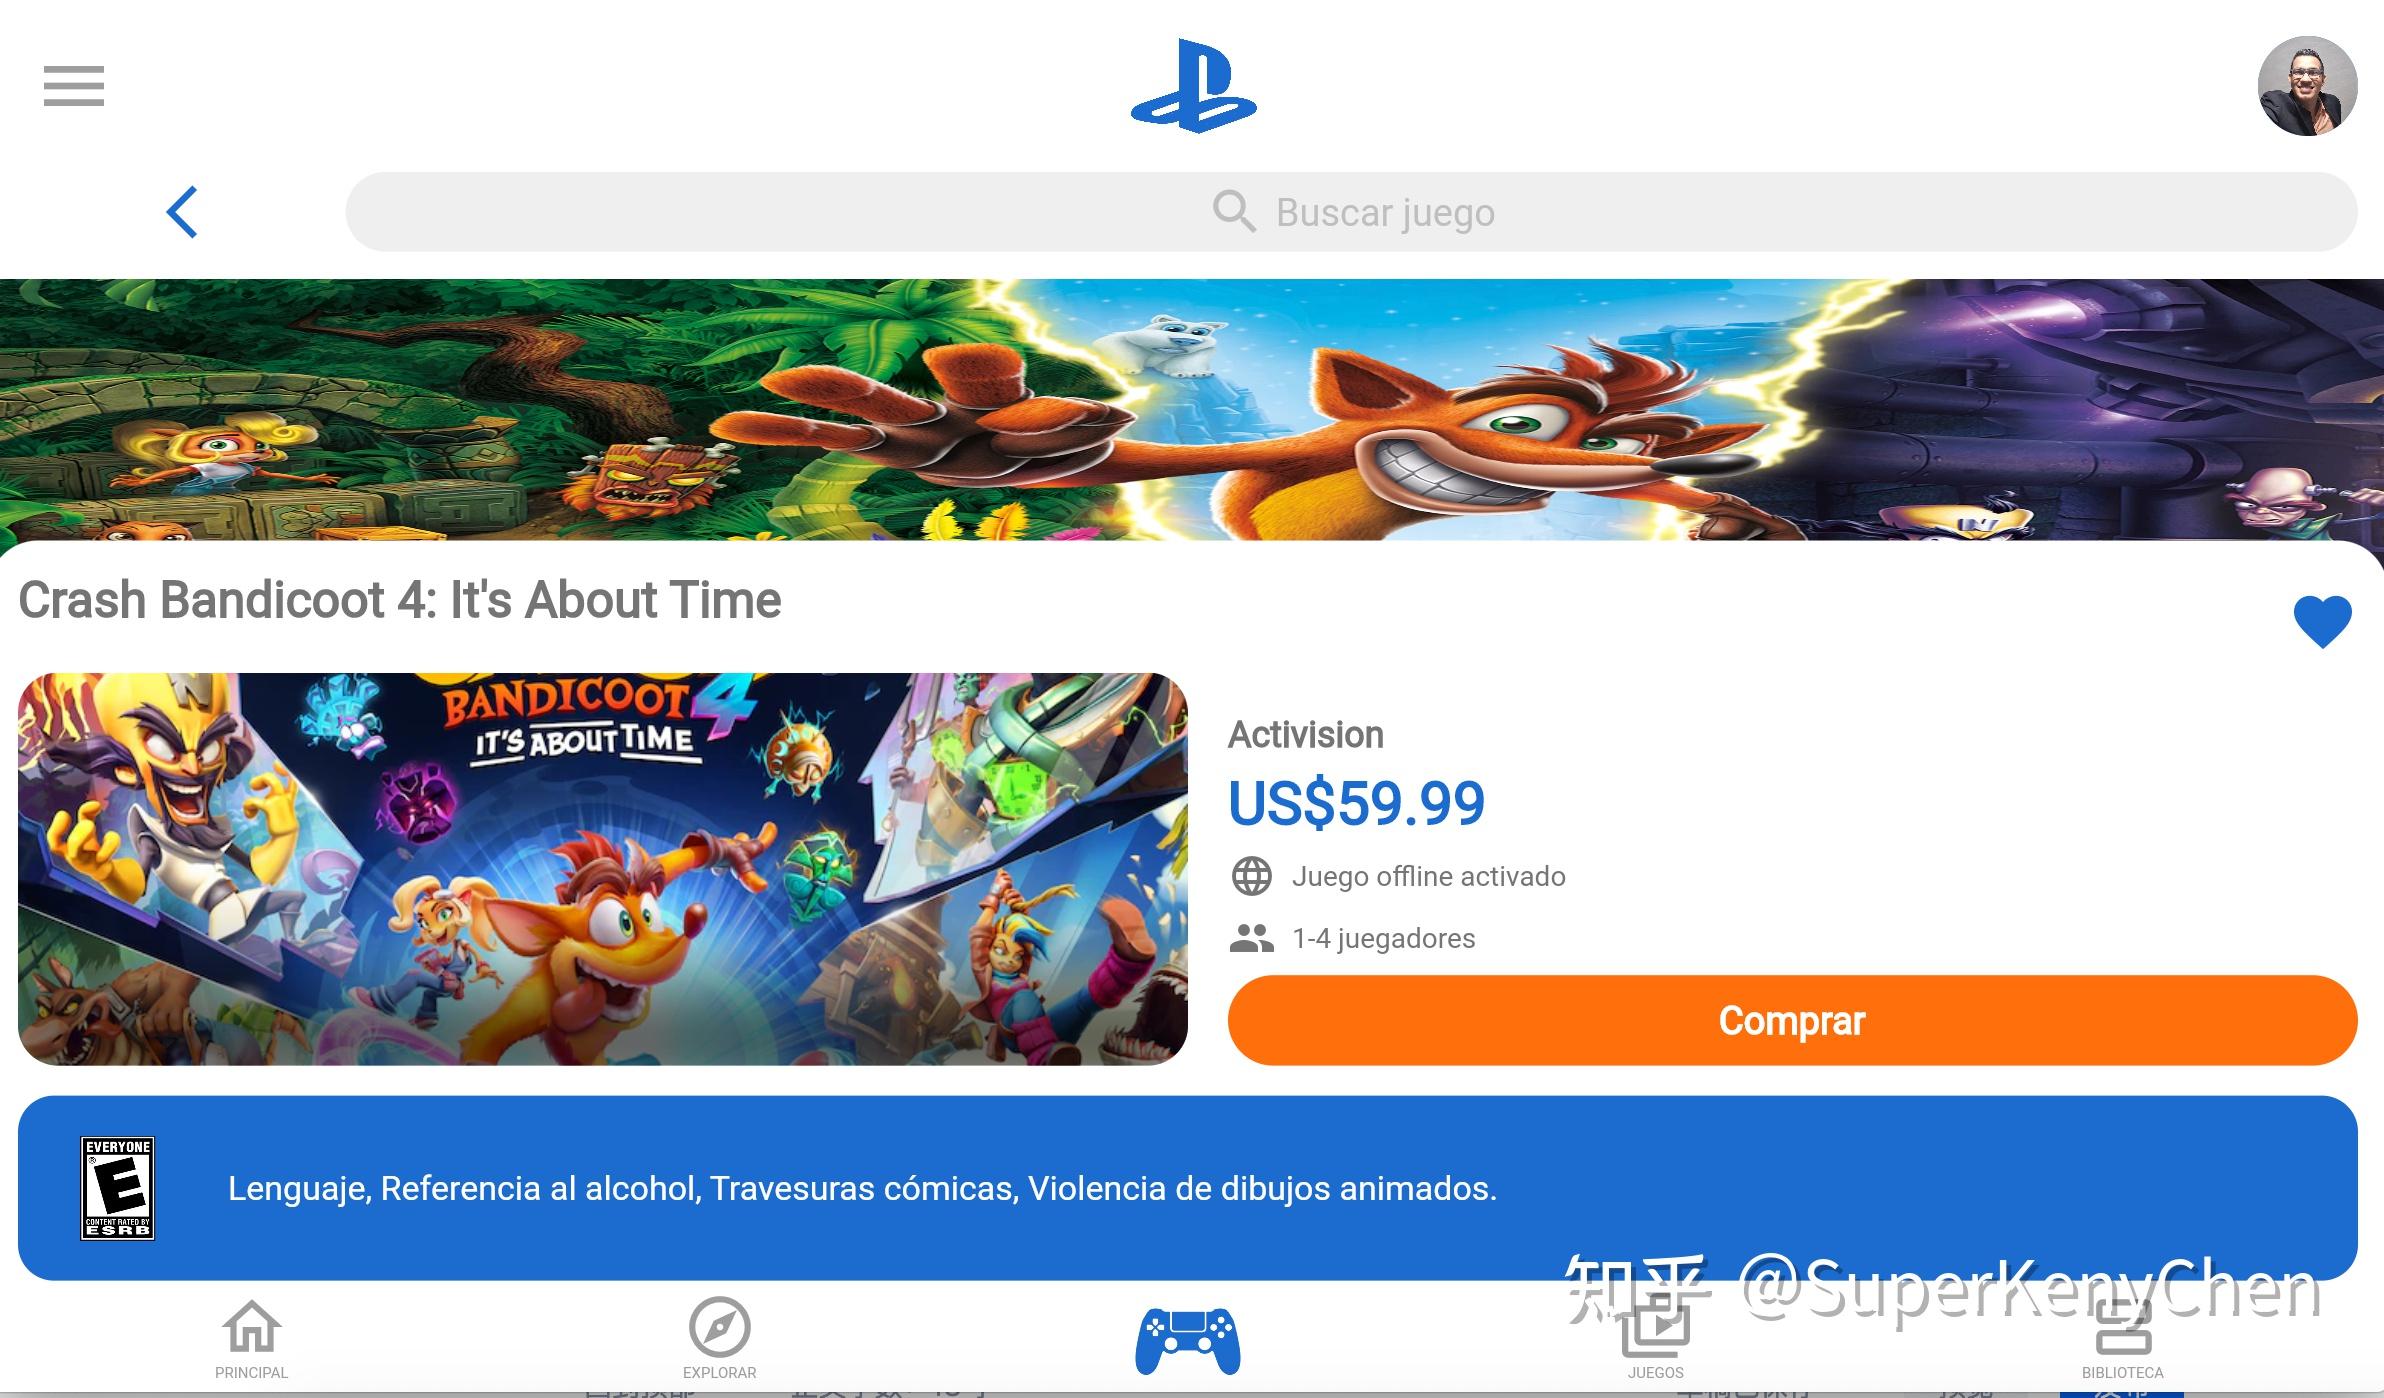Open the Principal home tab
Screen dimensions: 2384x1398
coord(251,1340)
